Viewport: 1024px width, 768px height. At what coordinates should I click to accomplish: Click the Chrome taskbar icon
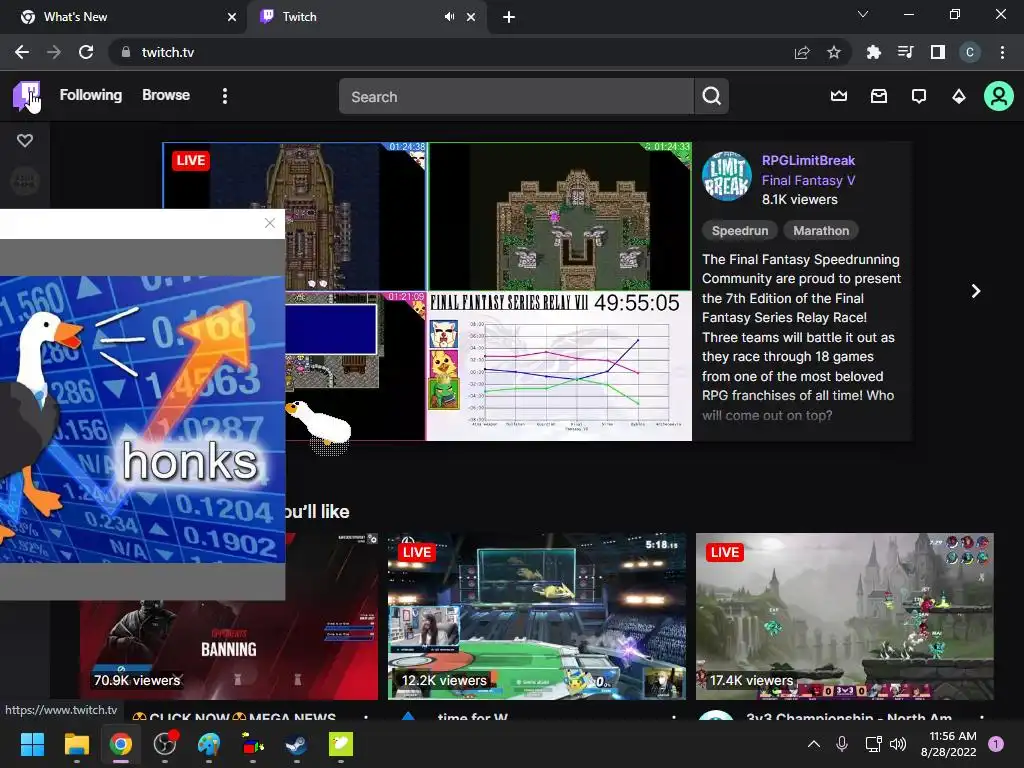coord(120,744)
